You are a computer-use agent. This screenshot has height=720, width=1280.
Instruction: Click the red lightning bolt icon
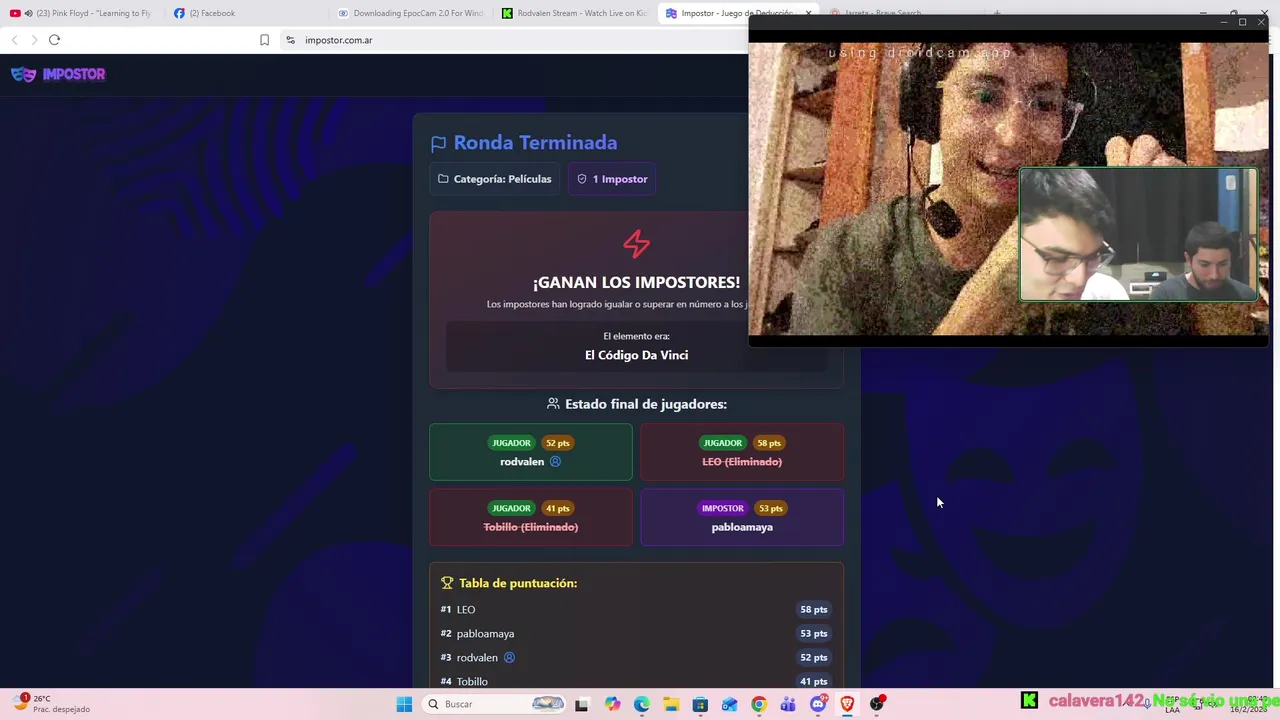pyautogui.click(x=636, y=244)
